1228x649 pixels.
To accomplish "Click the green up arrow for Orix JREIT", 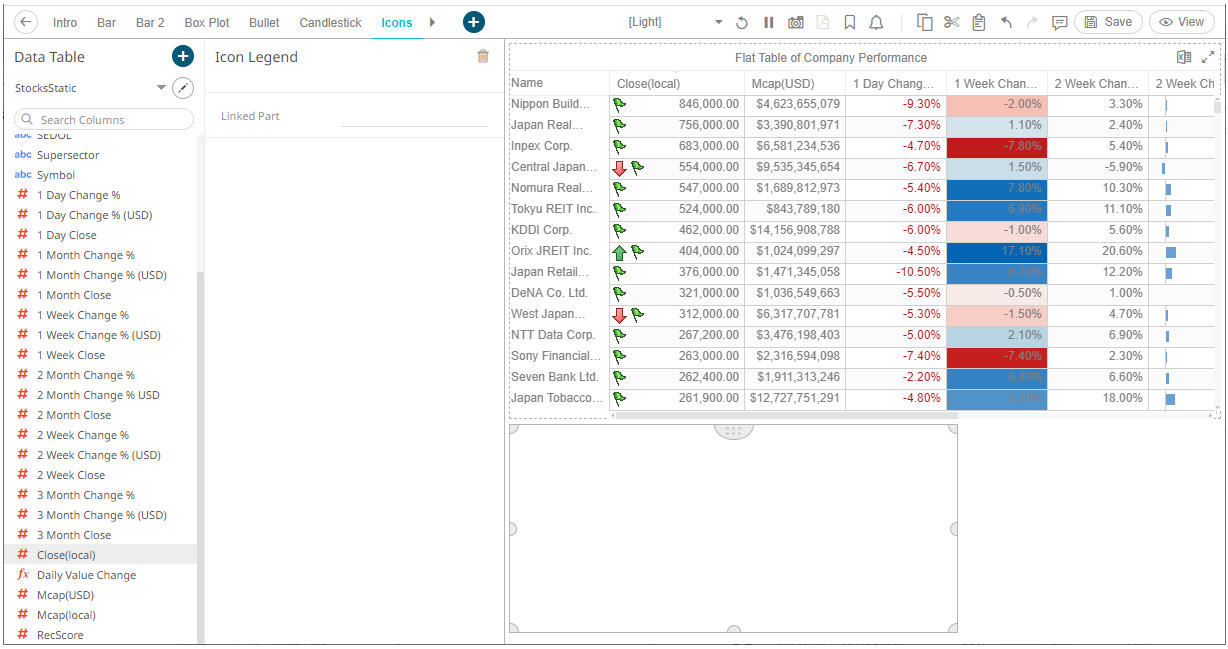I will pos(619,252).
